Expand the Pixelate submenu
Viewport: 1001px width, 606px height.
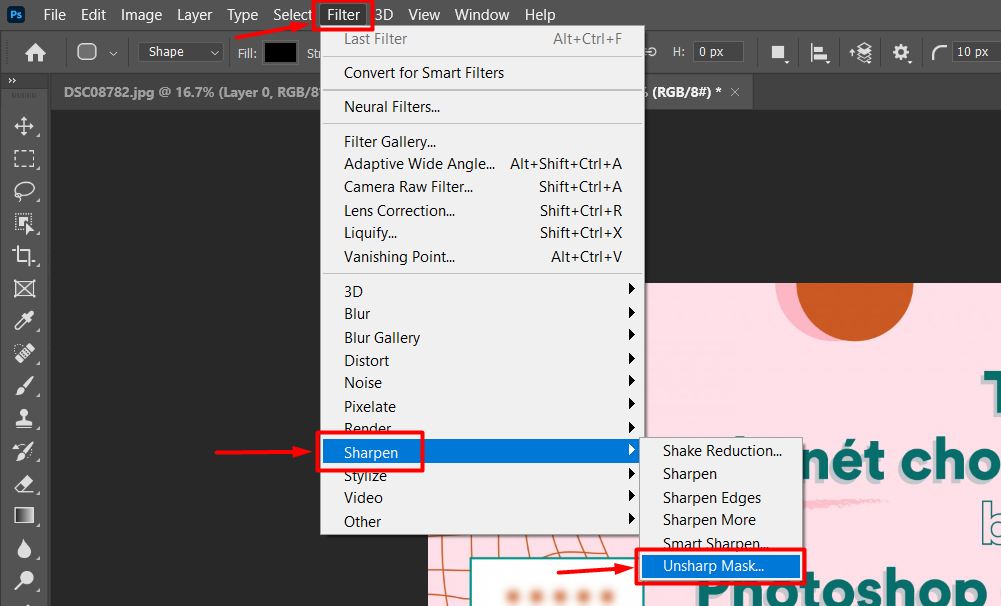pyautogui.click(x=483, y=406)
